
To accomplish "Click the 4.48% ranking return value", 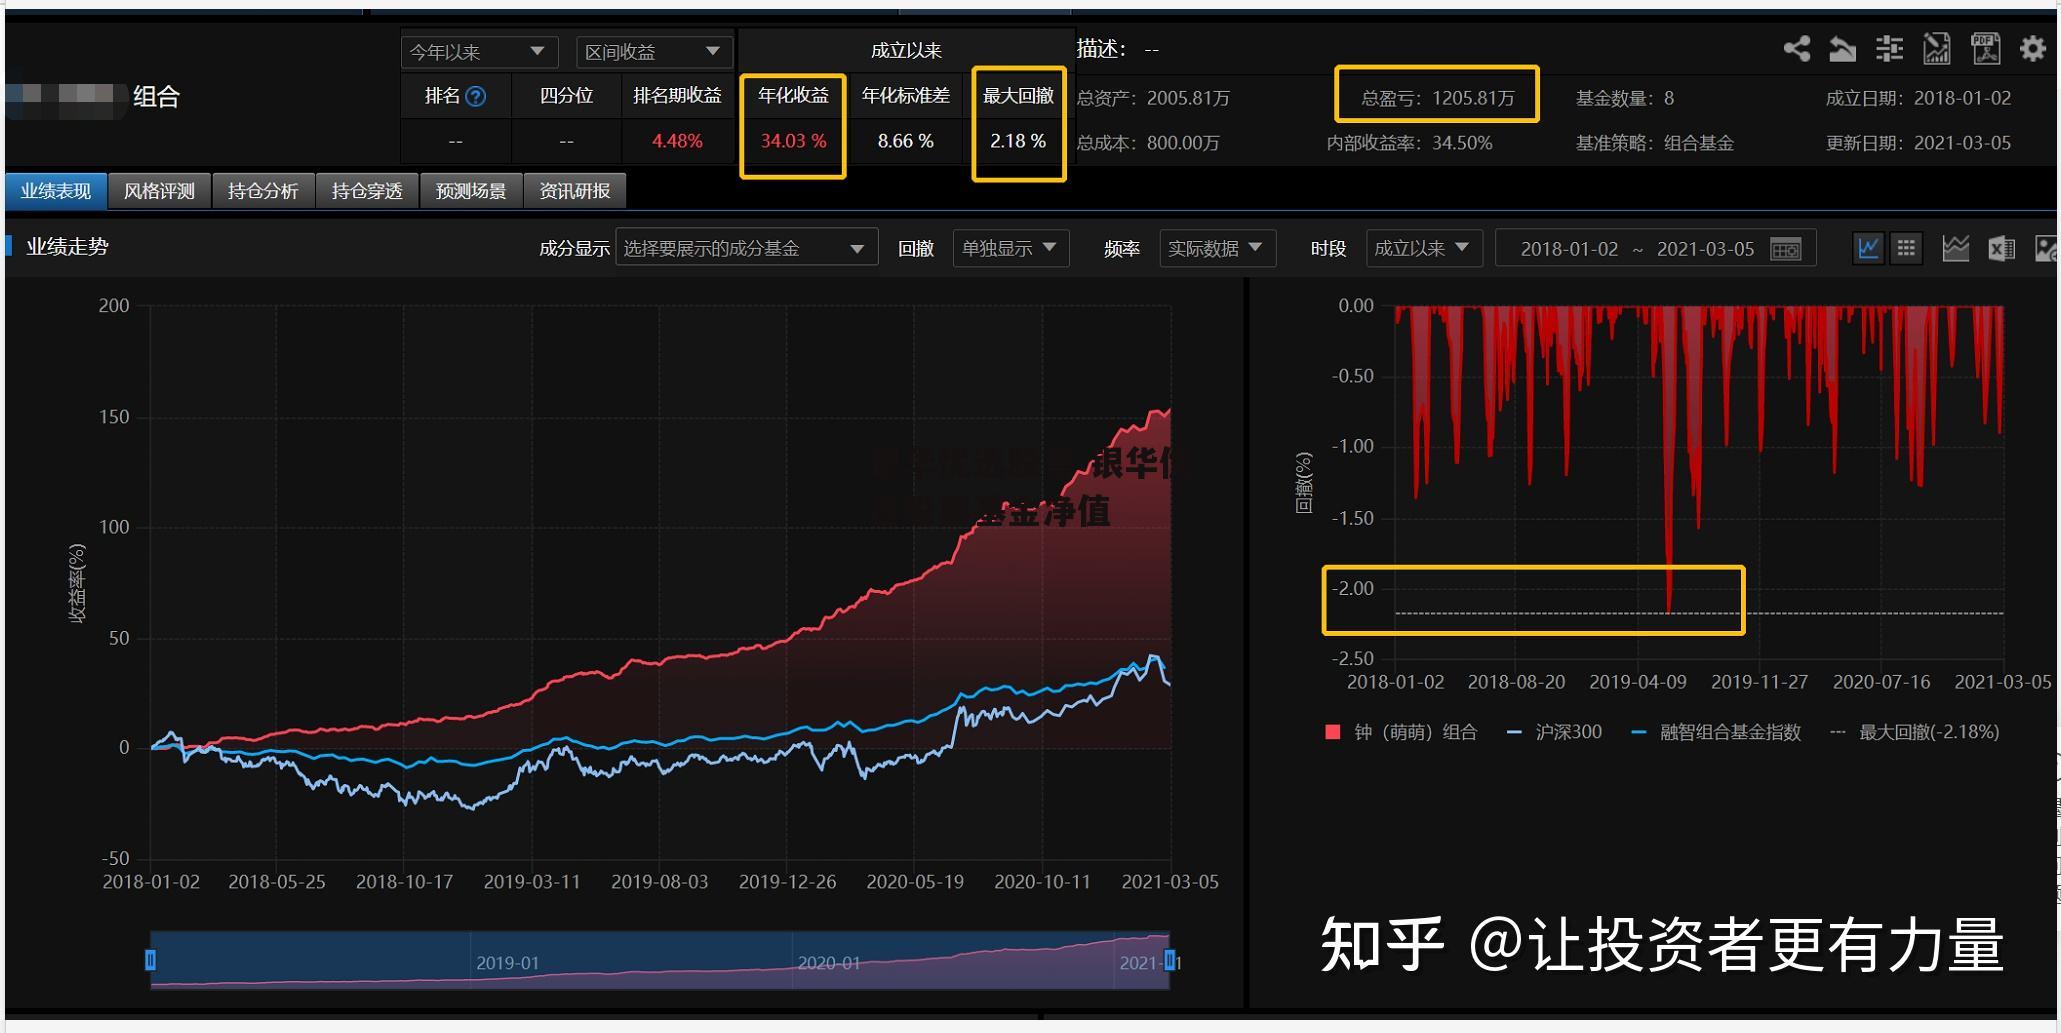I will (x=677, y=141).
